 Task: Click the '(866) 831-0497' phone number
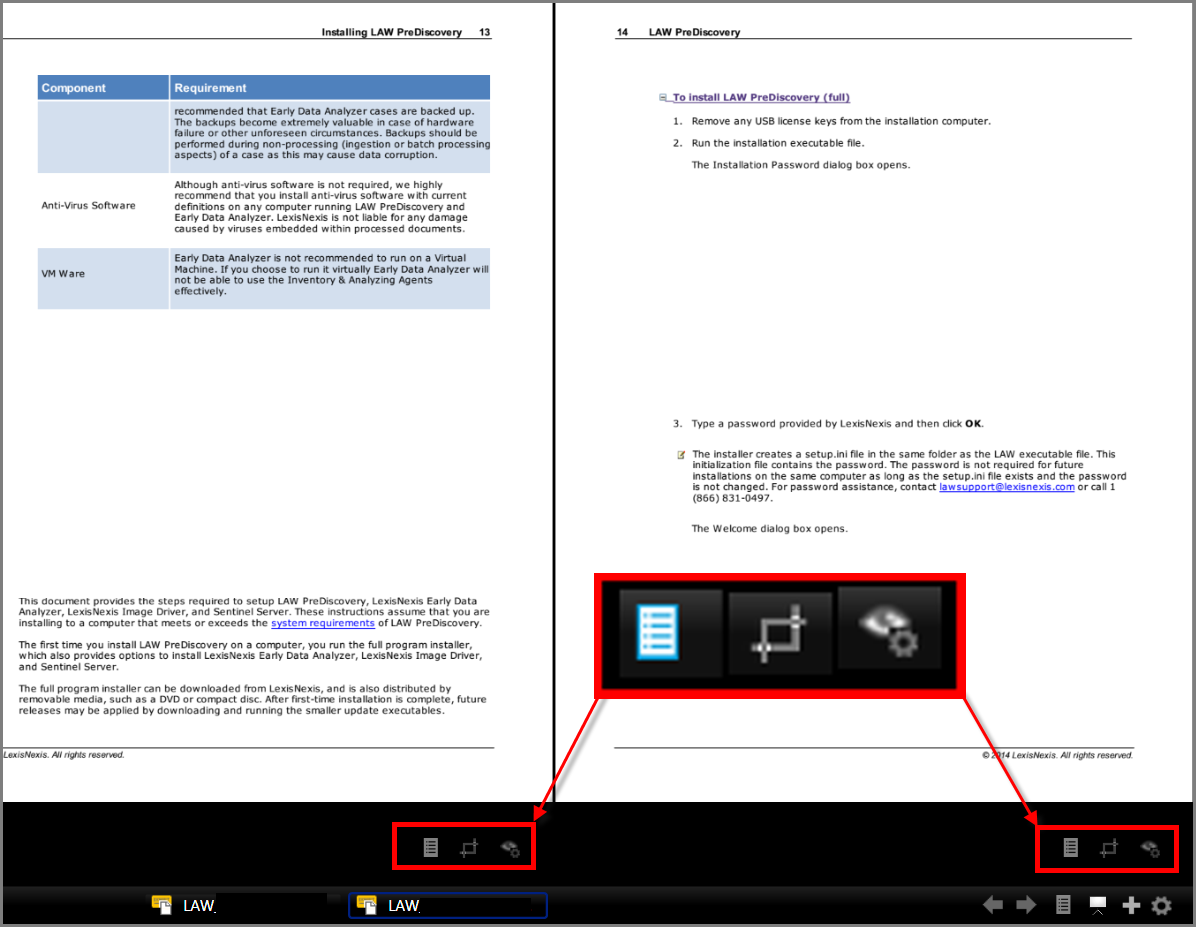tap(731, 498)
